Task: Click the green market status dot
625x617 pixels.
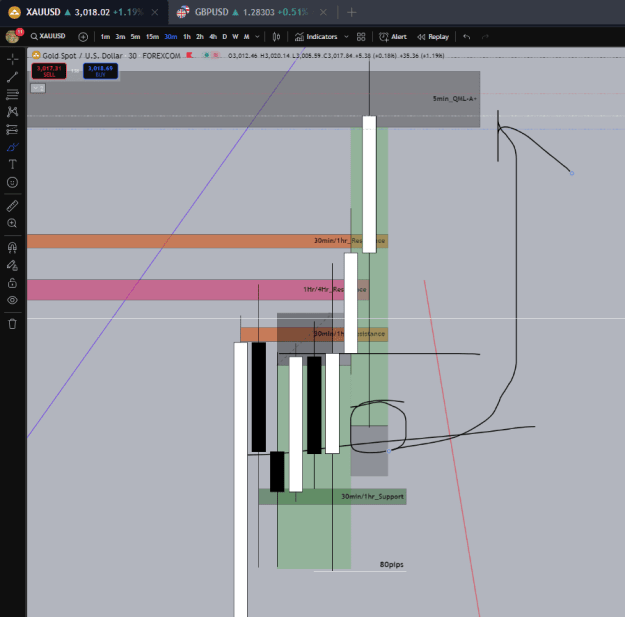Action: coord(206,55)
